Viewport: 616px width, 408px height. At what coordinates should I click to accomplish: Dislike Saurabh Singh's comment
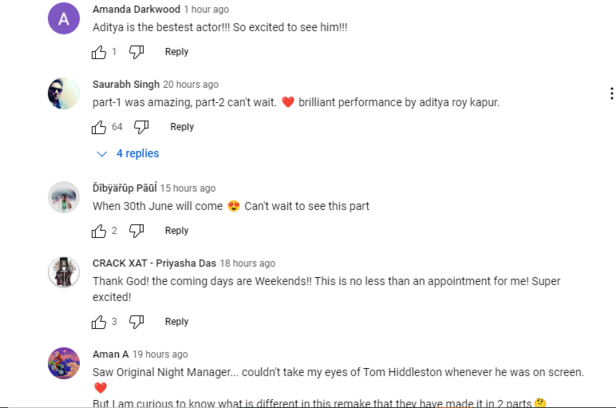coord(142,127)
